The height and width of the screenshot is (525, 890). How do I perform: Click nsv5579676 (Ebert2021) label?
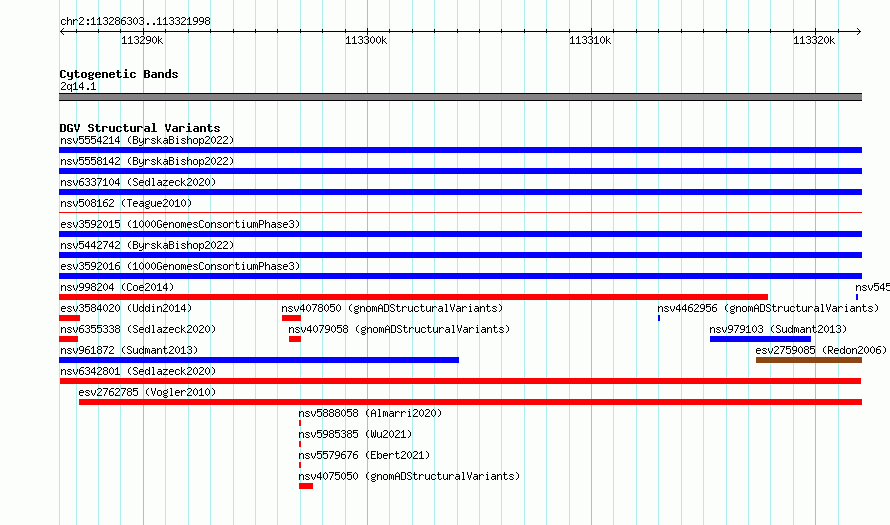click(364, 455)
